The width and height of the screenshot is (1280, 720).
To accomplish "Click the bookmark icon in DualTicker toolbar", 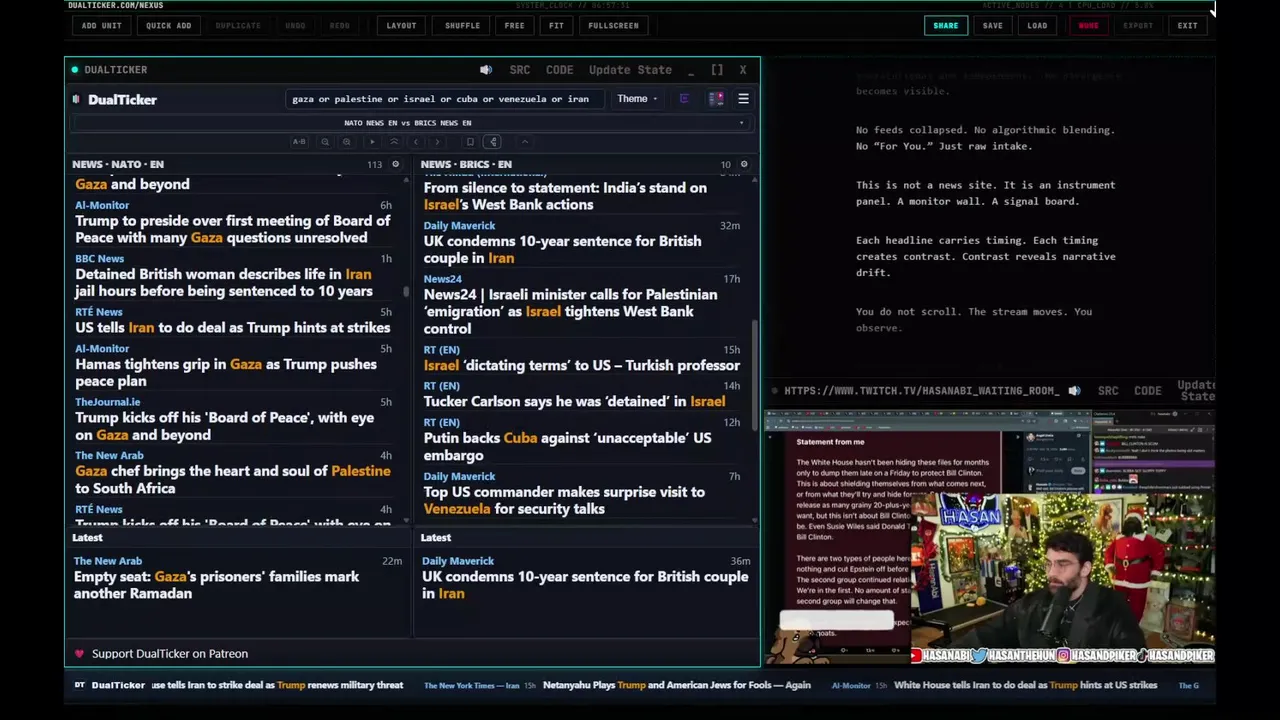I will 470,142.
